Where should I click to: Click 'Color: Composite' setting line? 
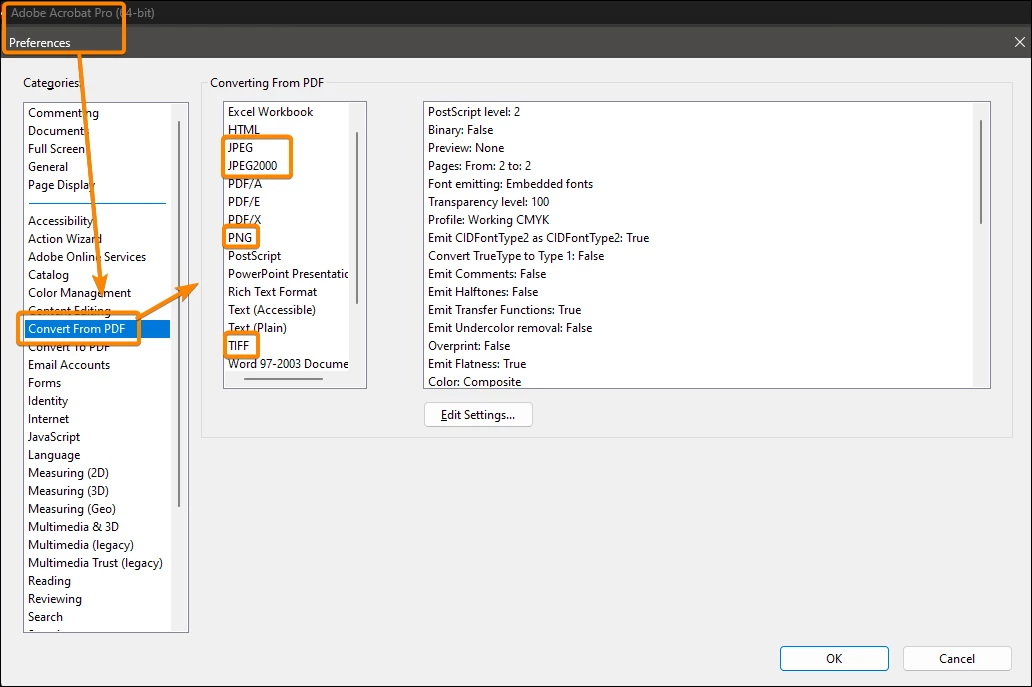pos(474,382)
